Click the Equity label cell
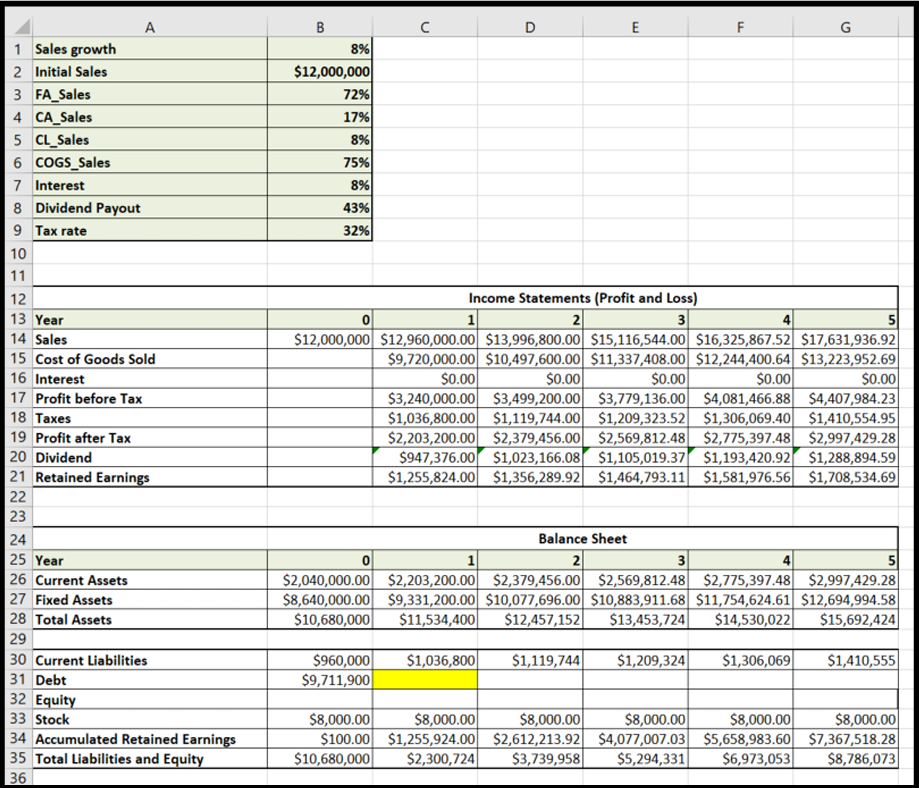This screenshot has height=788, width=919. click(150, 699)
